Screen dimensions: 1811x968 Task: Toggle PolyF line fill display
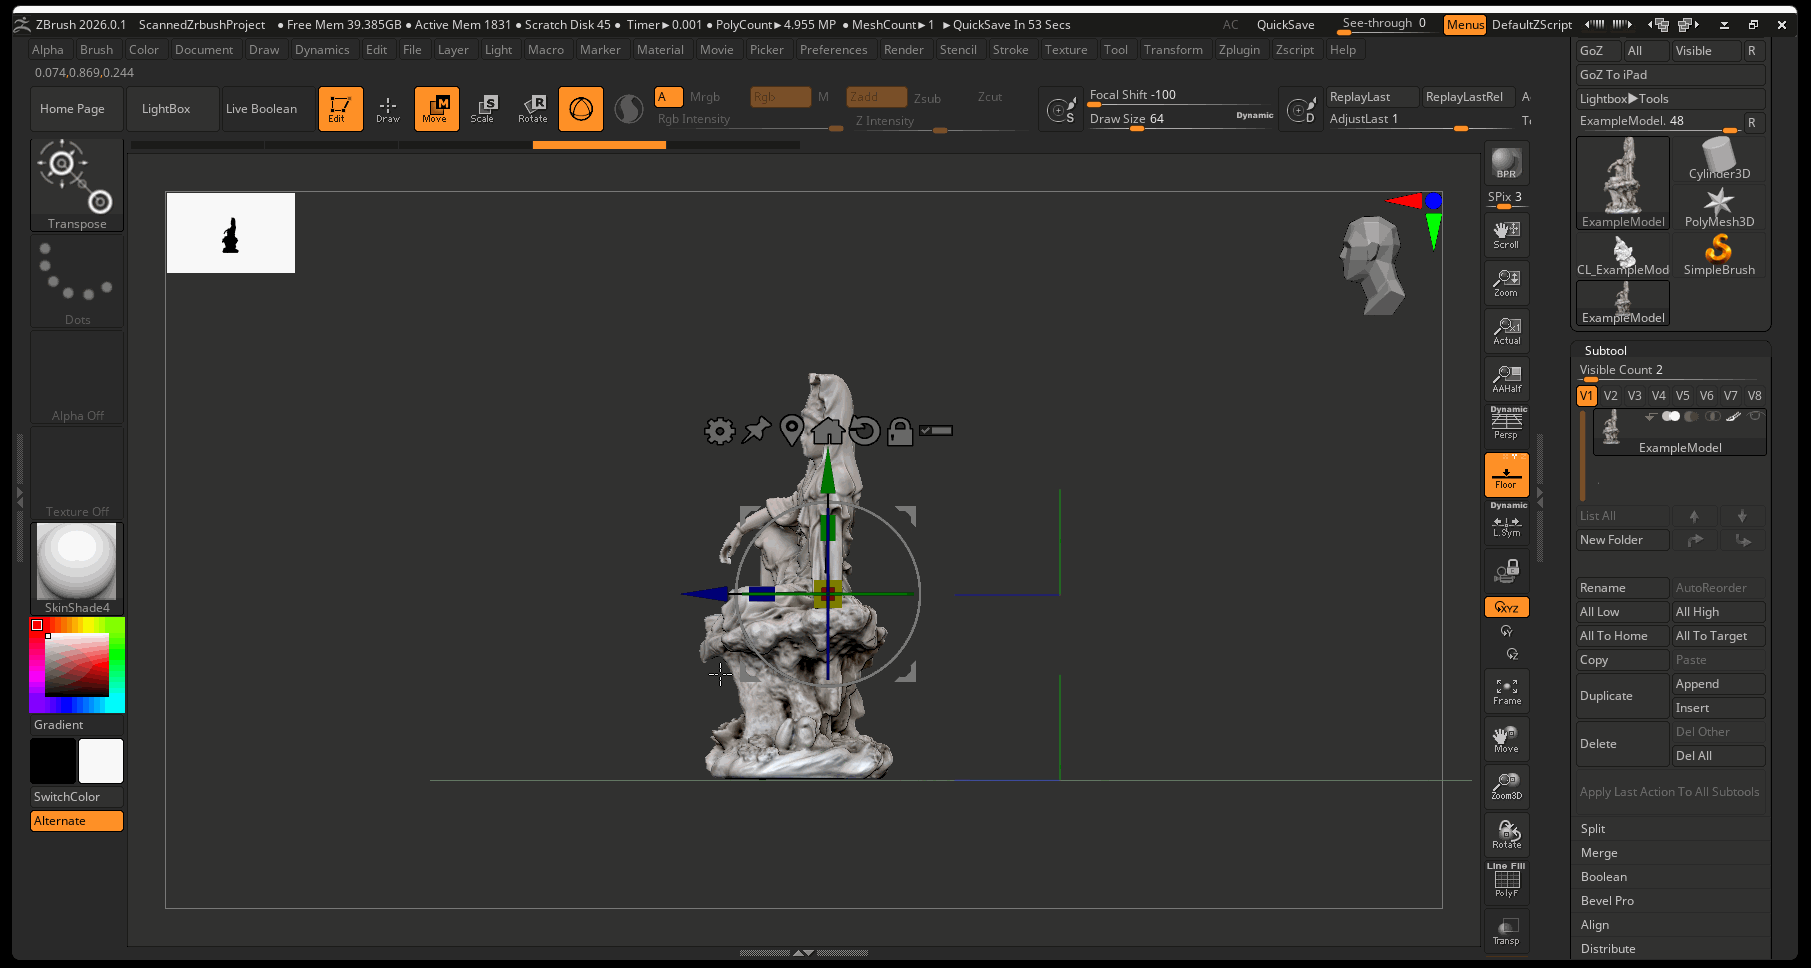1506,882
